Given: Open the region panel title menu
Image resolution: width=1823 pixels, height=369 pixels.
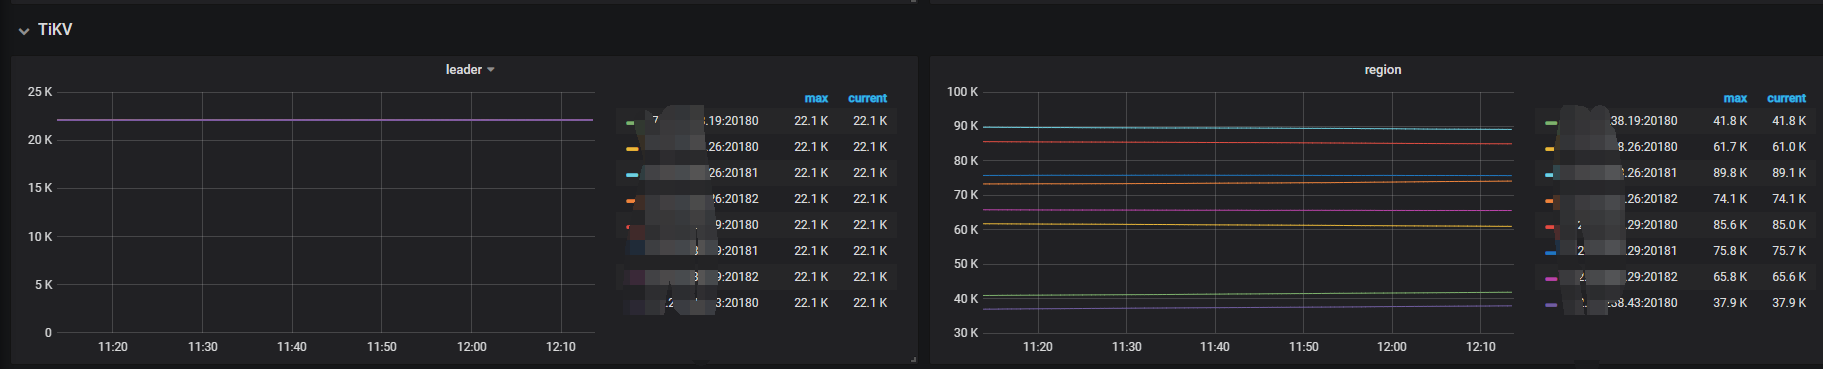Looking at the screenshot, I should pyautogui.click(x=1383, y=70).
